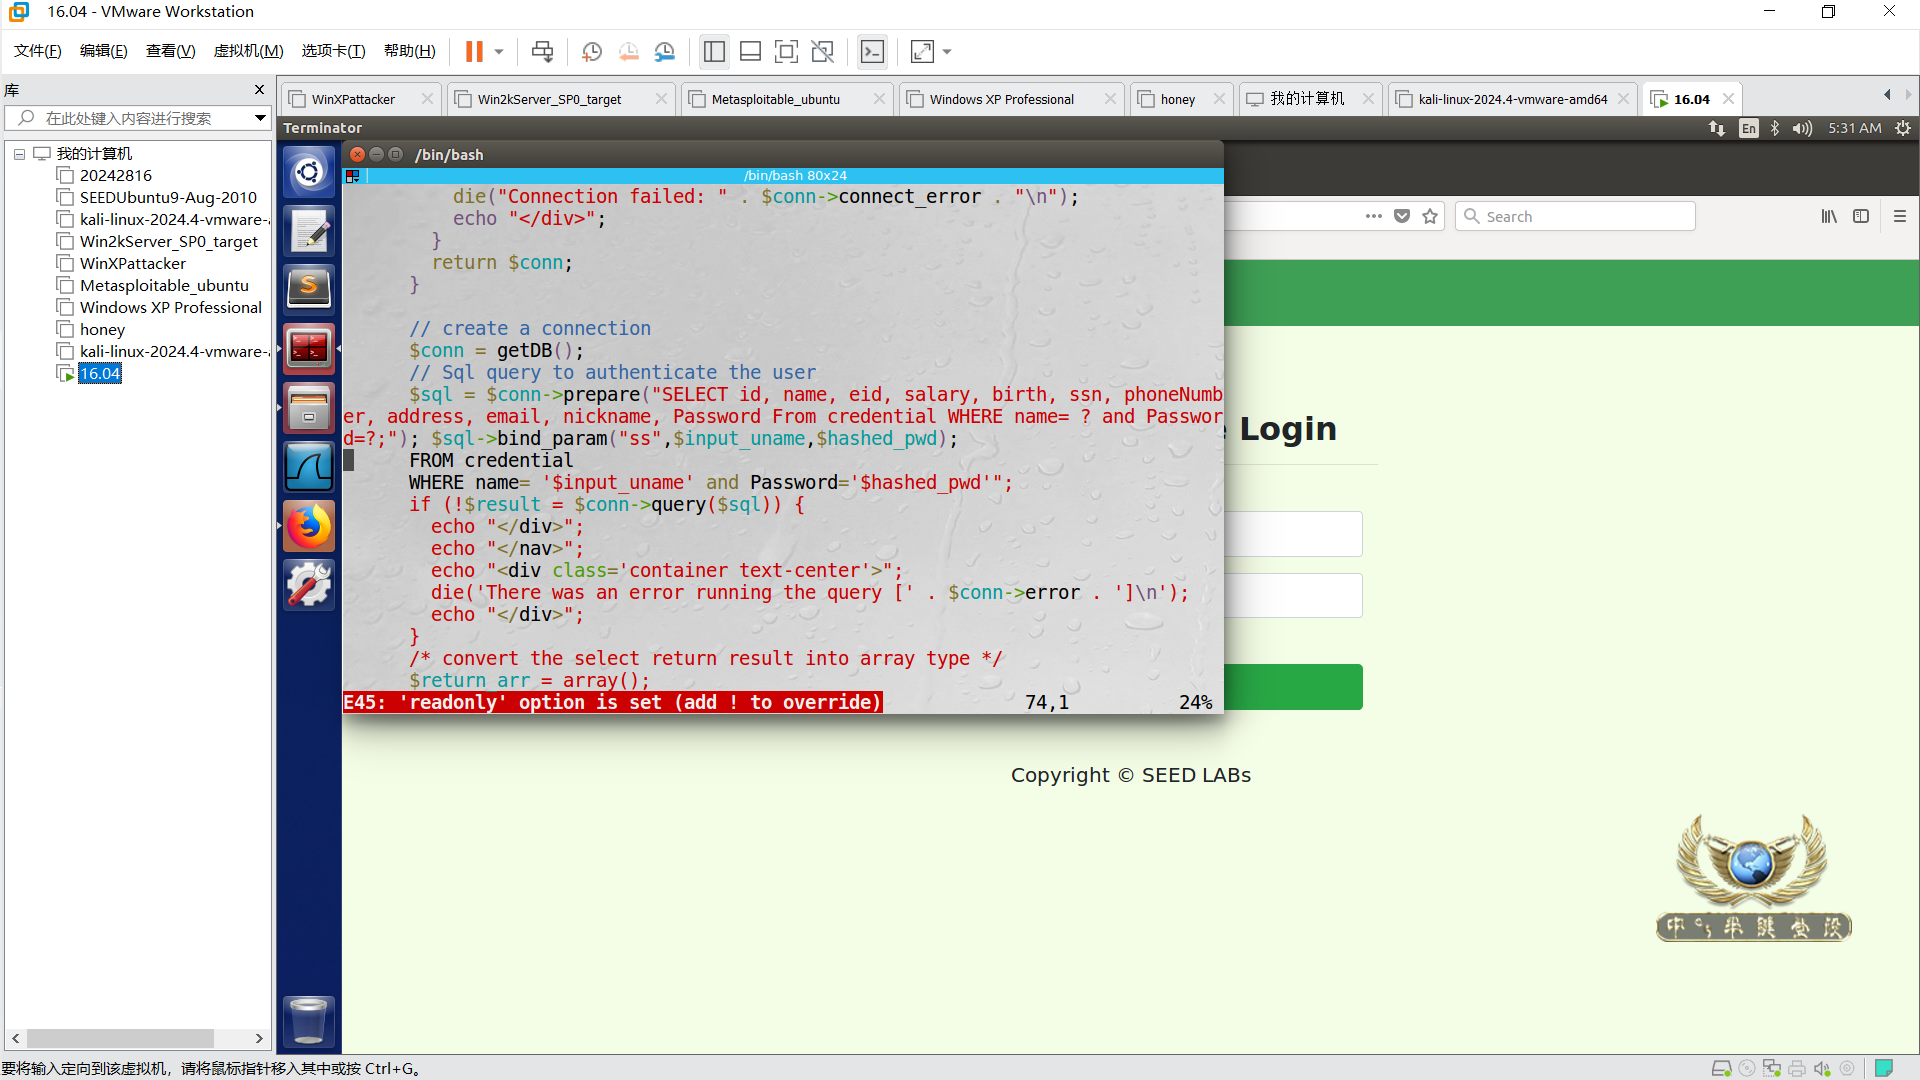Screen dimensions: 1920x1080
Task: Bookmark the page with the star icon
Action: 1430,216
